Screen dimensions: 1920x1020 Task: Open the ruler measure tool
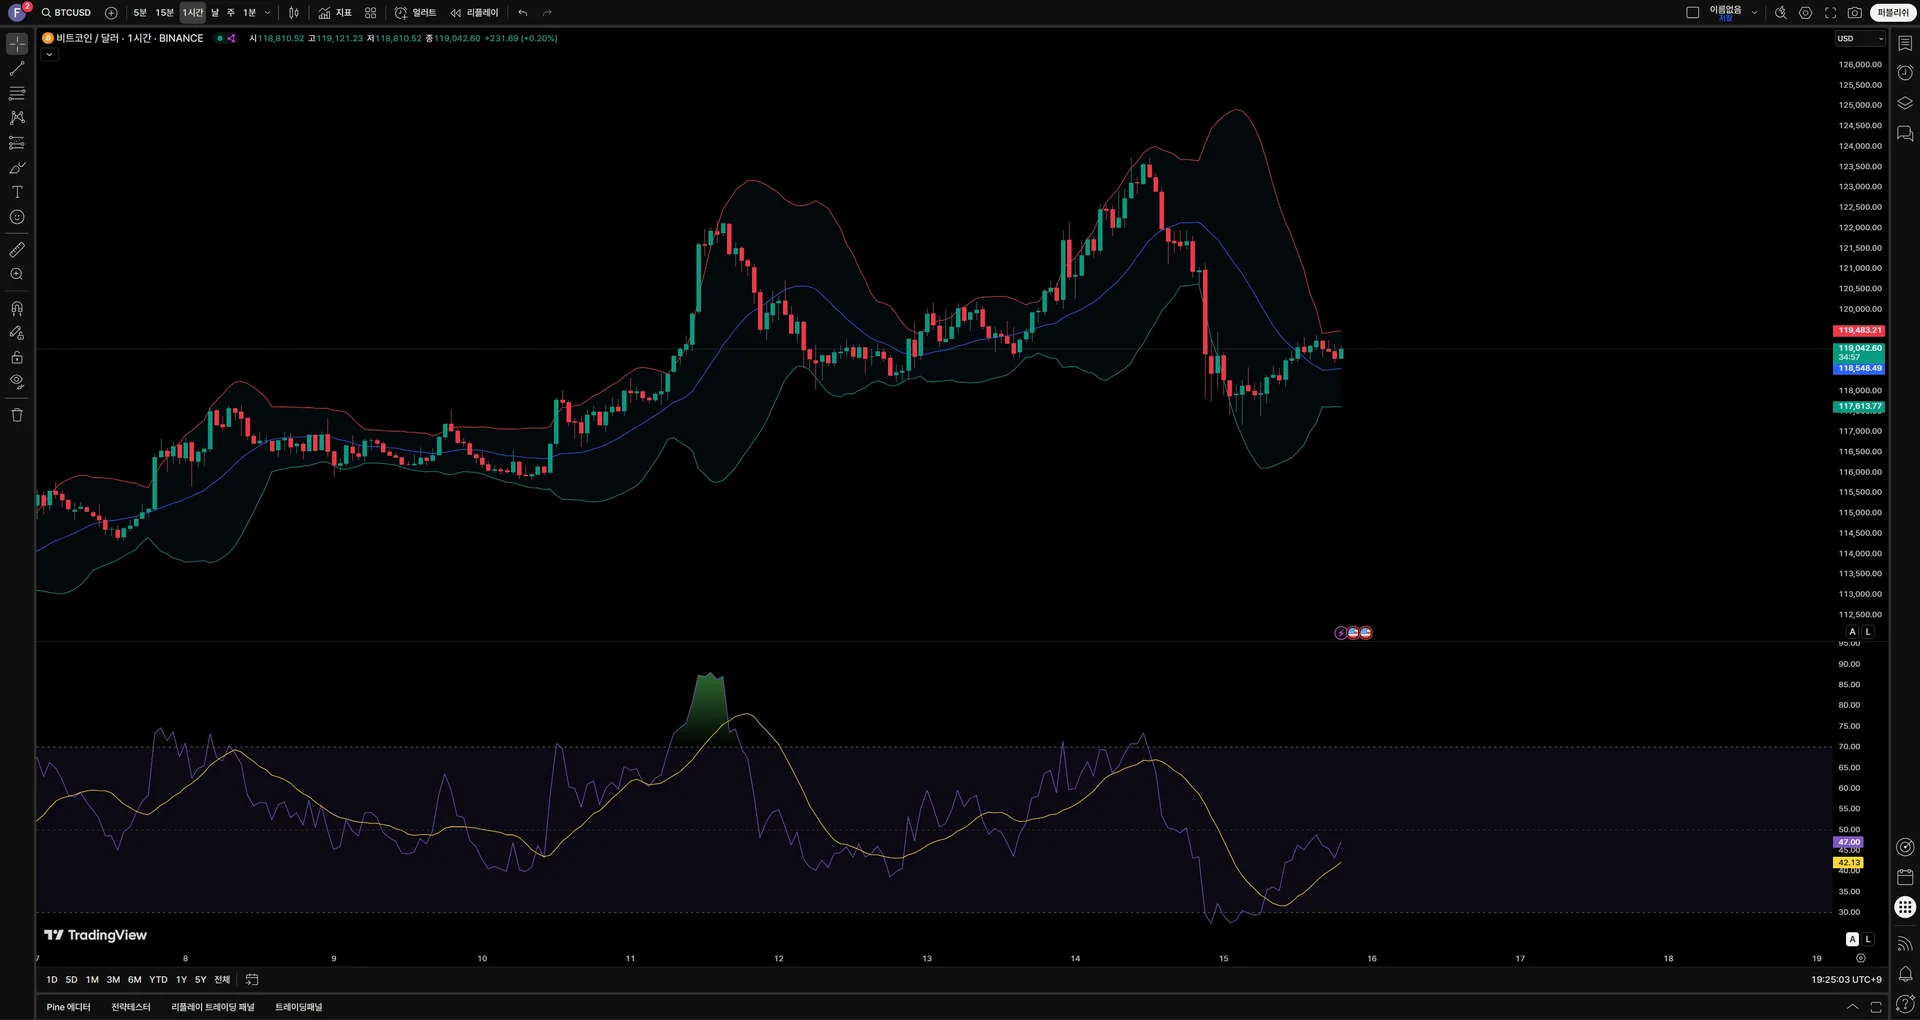[17, 250]
